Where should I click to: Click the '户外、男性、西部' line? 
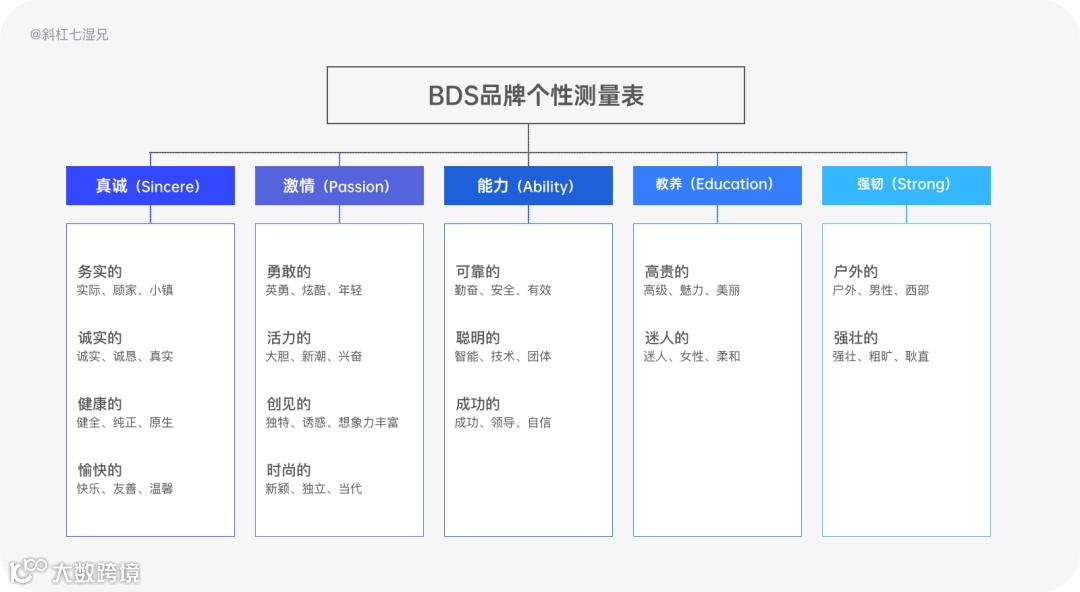pyautogui.click(x=881, y=290)
